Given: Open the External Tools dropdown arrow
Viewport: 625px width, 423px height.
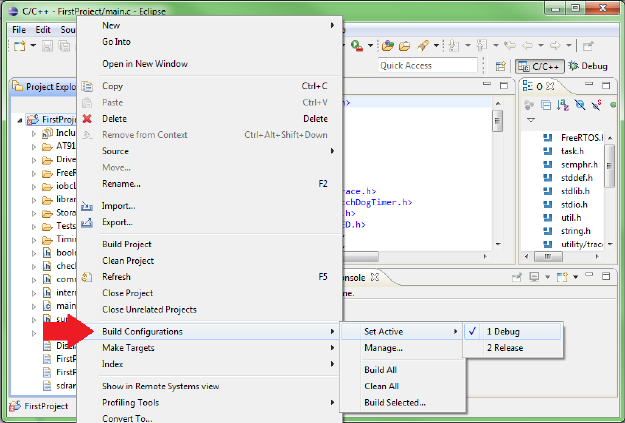Looking at the screenshot, I should 370,46.
